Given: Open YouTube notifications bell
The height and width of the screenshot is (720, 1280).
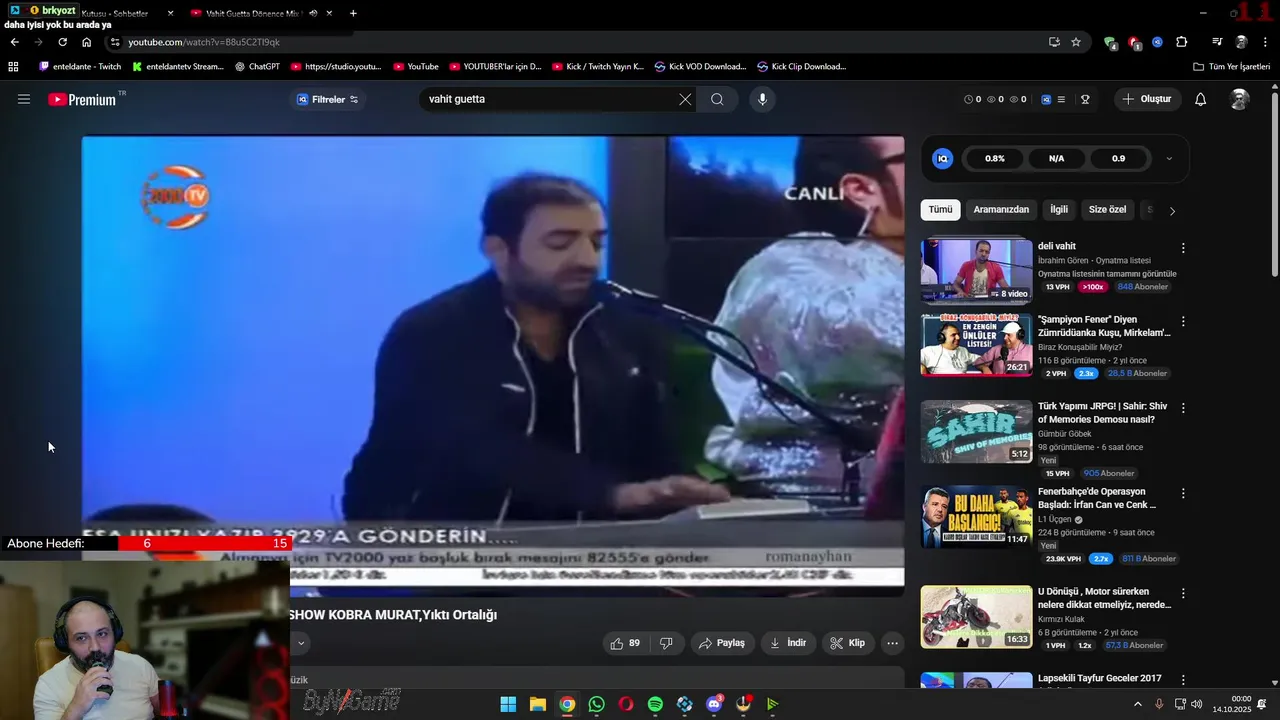Looking at the screenshot, I should pyautogui.click(x=1201, y=99).
